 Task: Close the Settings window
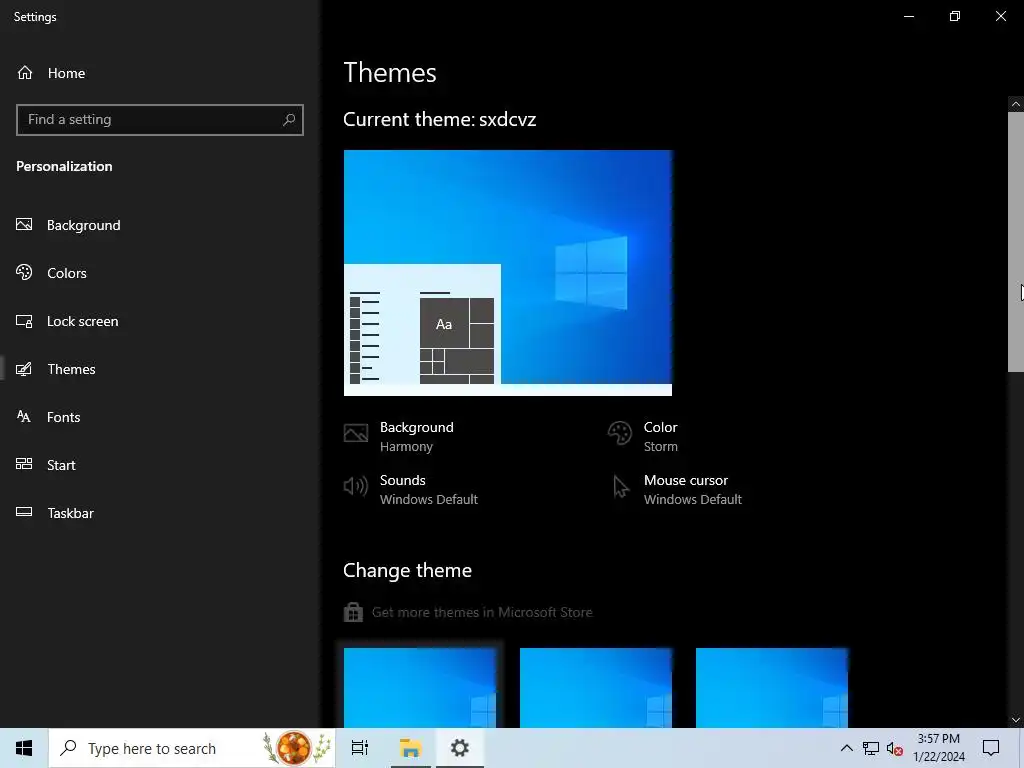point(1000,16)
